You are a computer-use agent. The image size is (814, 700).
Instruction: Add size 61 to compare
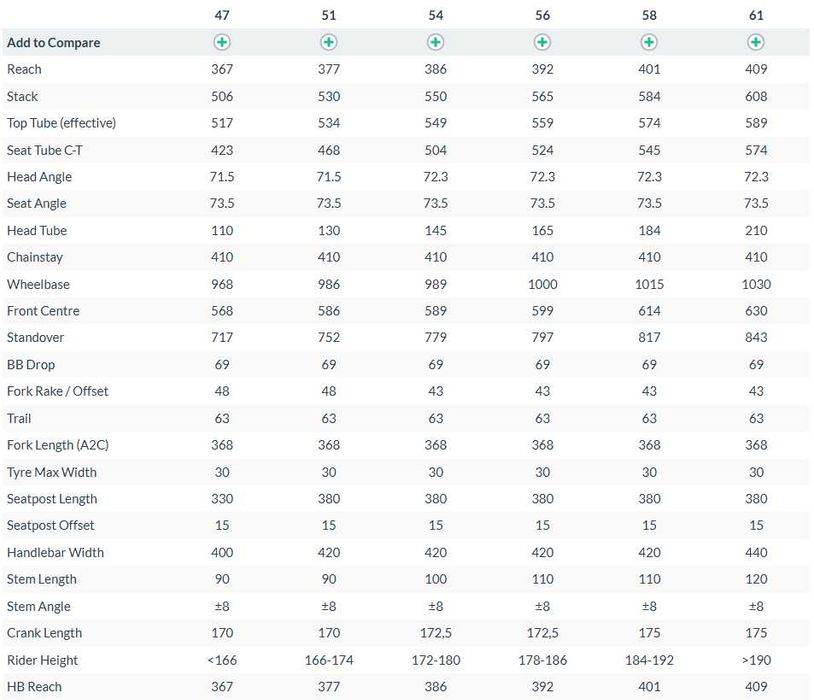(756, 42)
